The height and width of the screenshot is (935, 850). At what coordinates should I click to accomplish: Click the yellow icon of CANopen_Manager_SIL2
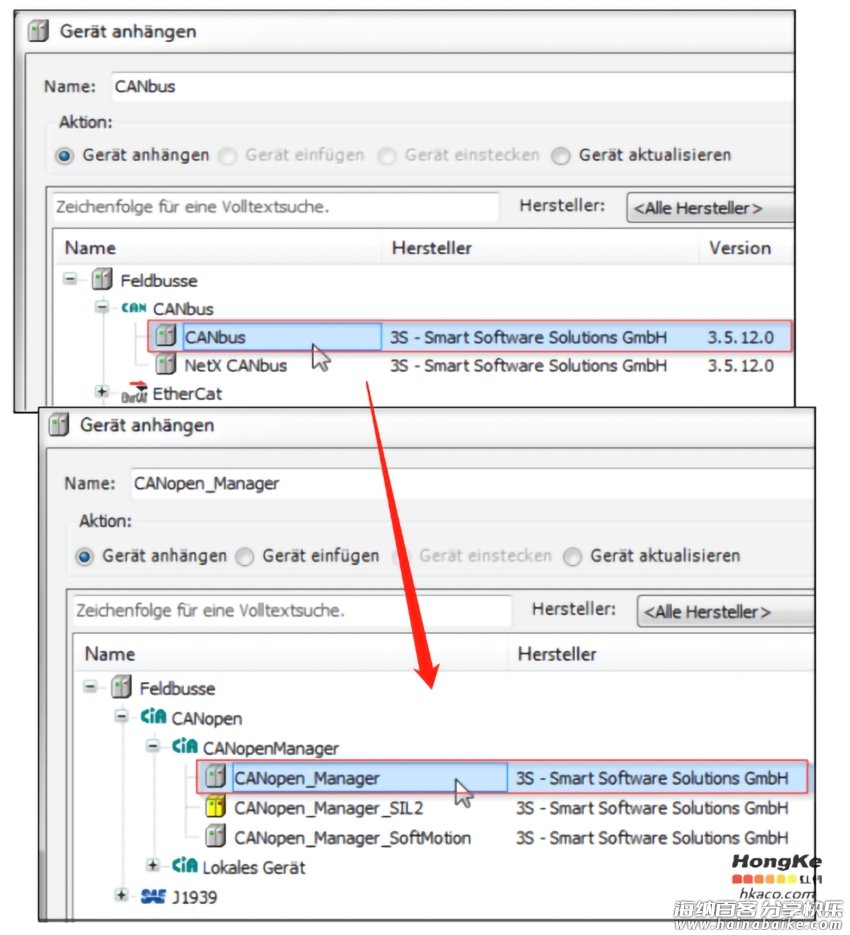(x=215, y=807)
